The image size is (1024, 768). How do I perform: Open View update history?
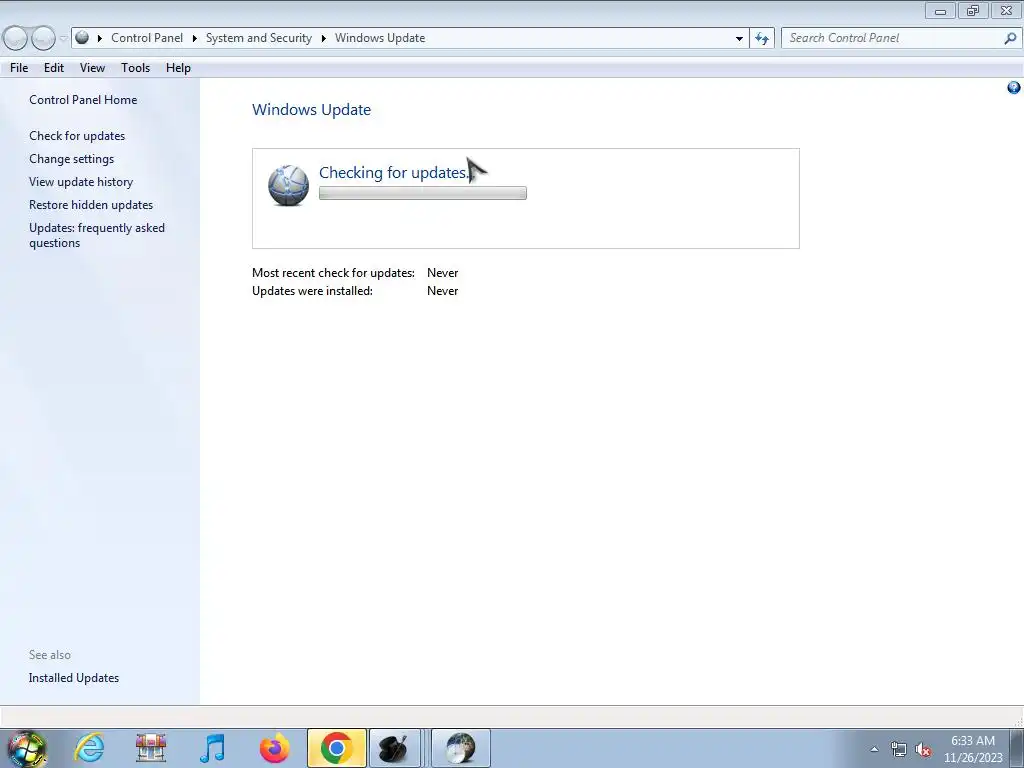[81, 182]
